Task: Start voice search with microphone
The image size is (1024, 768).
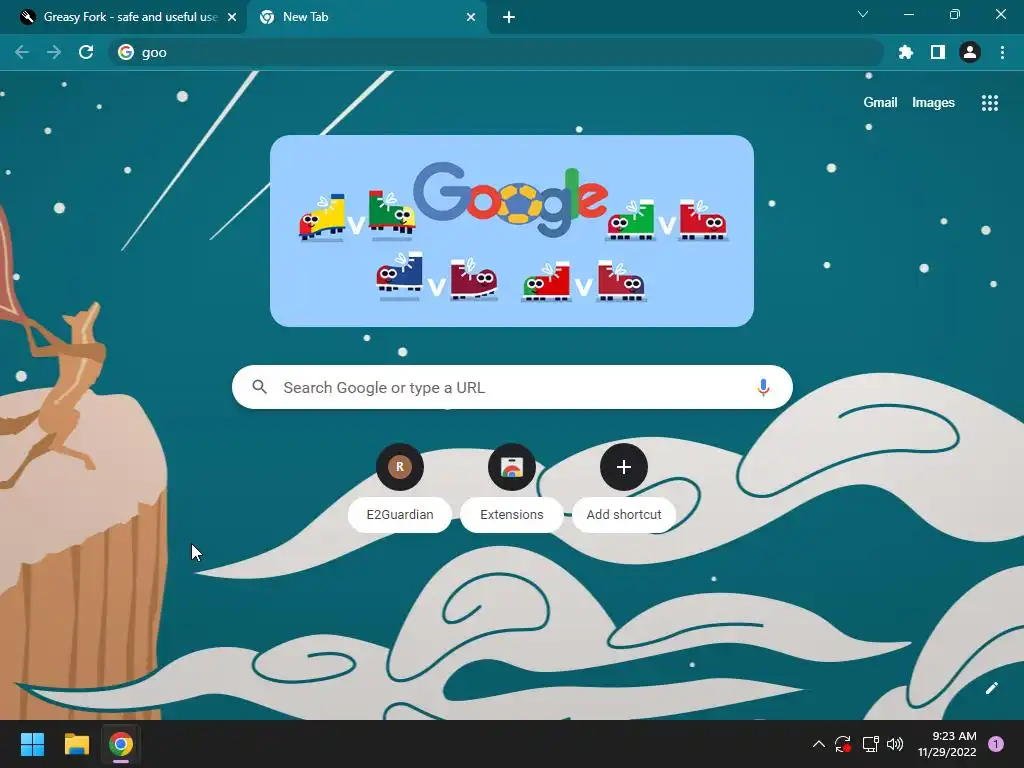Action: [x=763, y=387]
